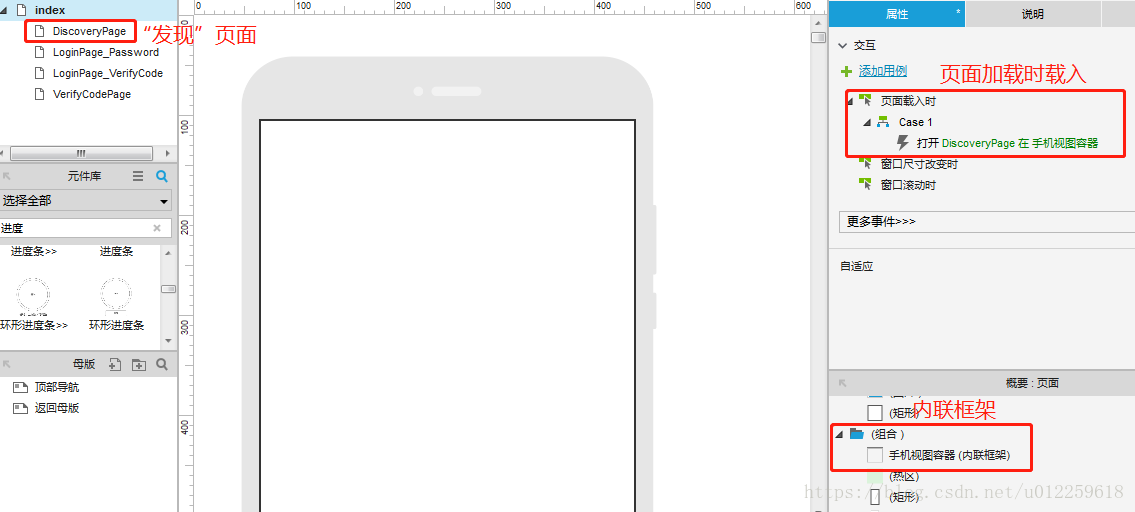Click the 窗口滚动时 event icon
This screenshot has height=512, width=1135.
point(865,185)
